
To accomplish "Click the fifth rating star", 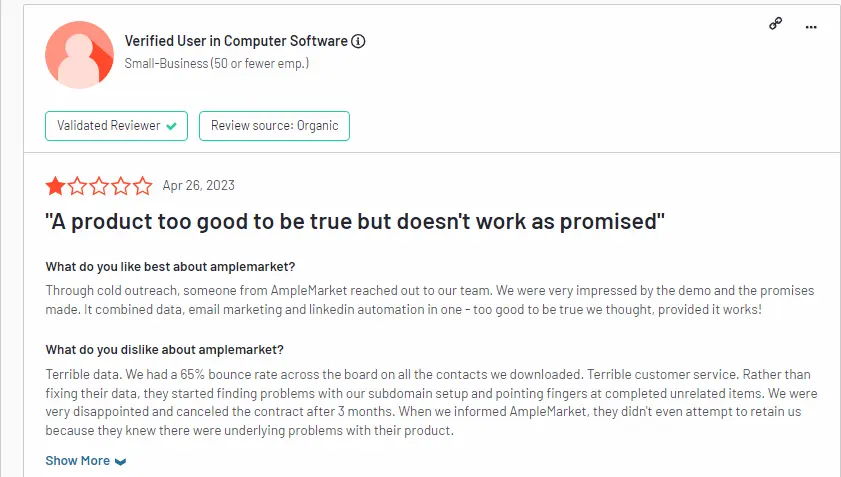I will click(x=143, y=186).
